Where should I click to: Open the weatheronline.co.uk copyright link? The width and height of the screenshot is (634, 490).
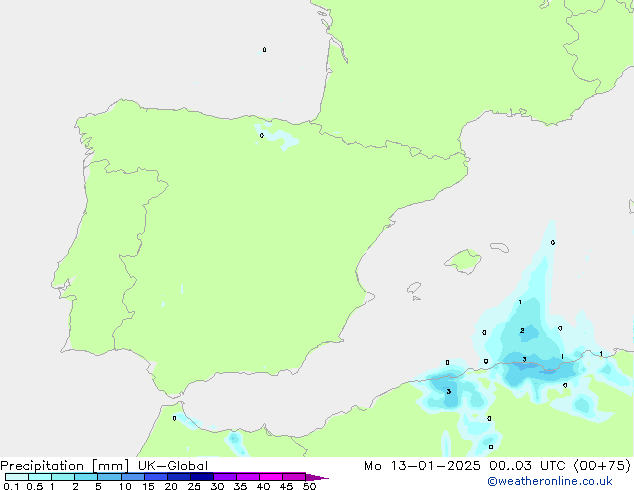550,481
